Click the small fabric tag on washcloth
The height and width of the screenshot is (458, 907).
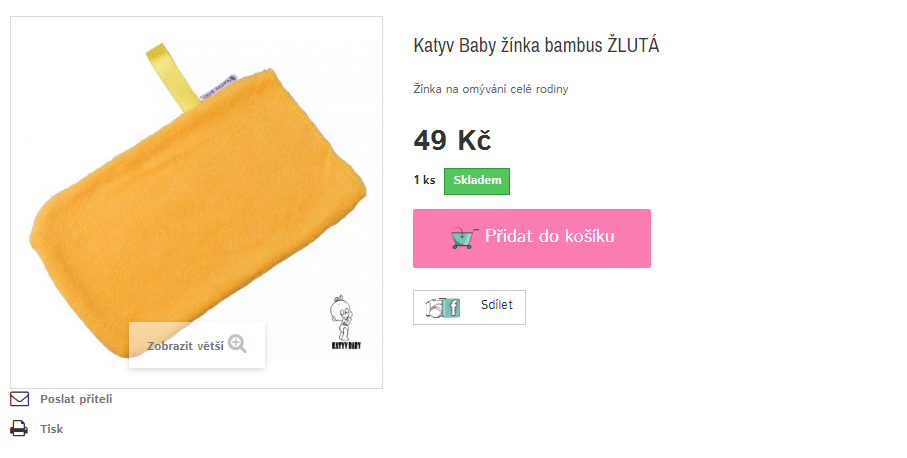[x=218, y=87]
